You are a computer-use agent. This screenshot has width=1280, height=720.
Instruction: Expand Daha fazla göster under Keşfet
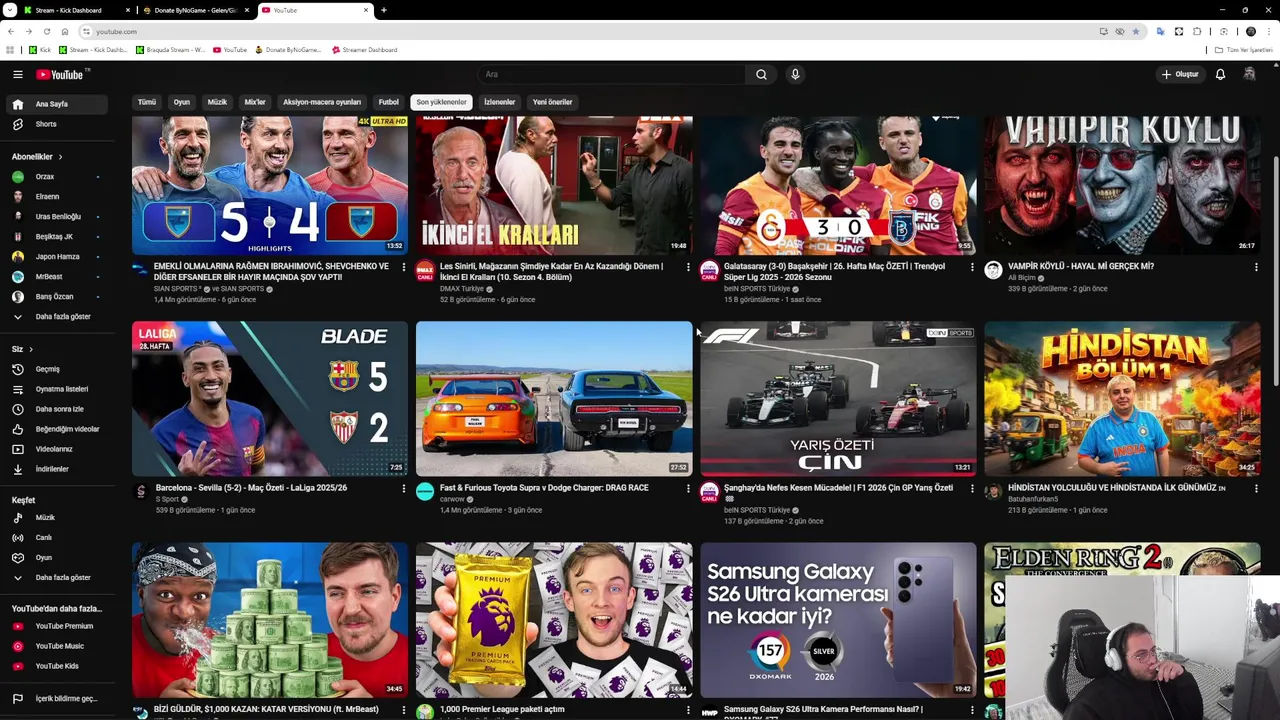coord(59,577)
